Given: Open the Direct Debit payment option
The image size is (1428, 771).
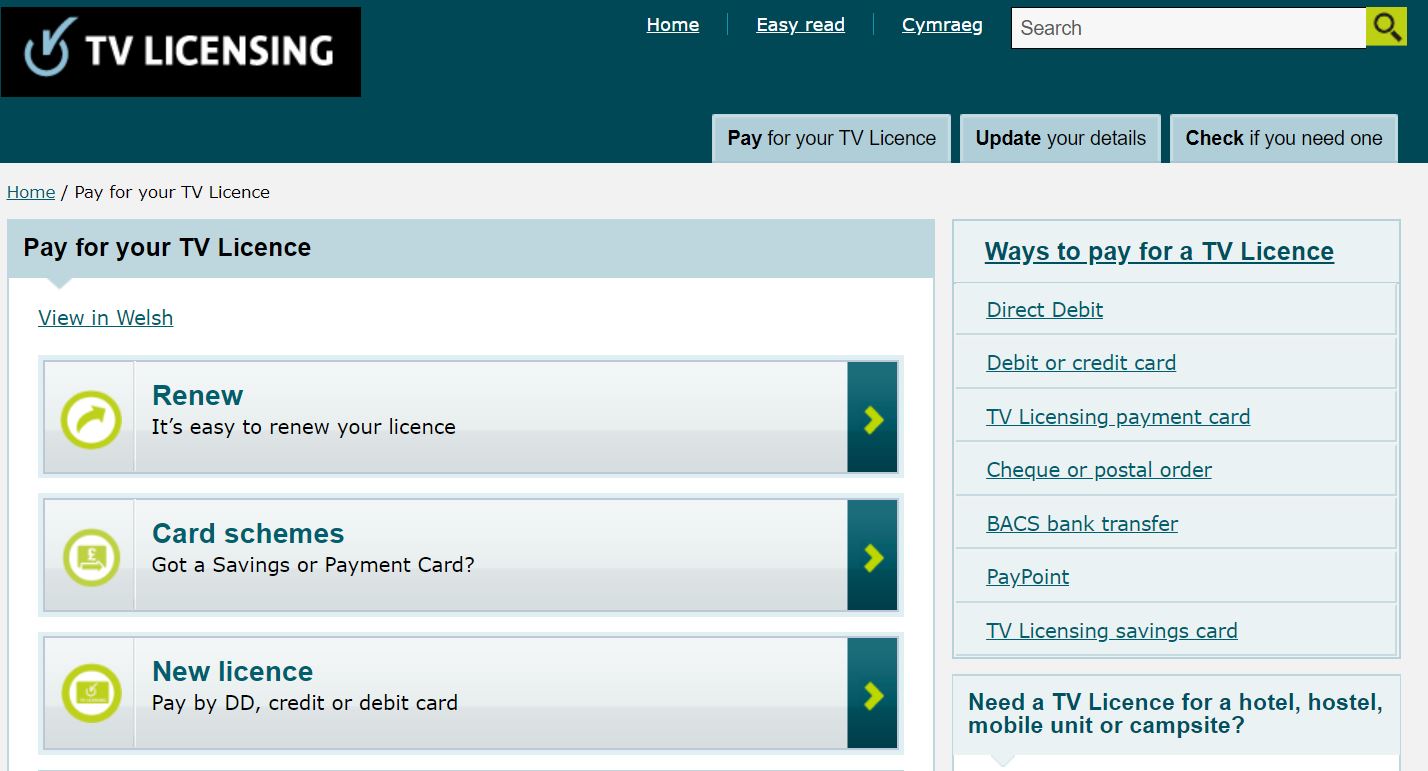Looking at the screenshot, I should point(1044,309).
